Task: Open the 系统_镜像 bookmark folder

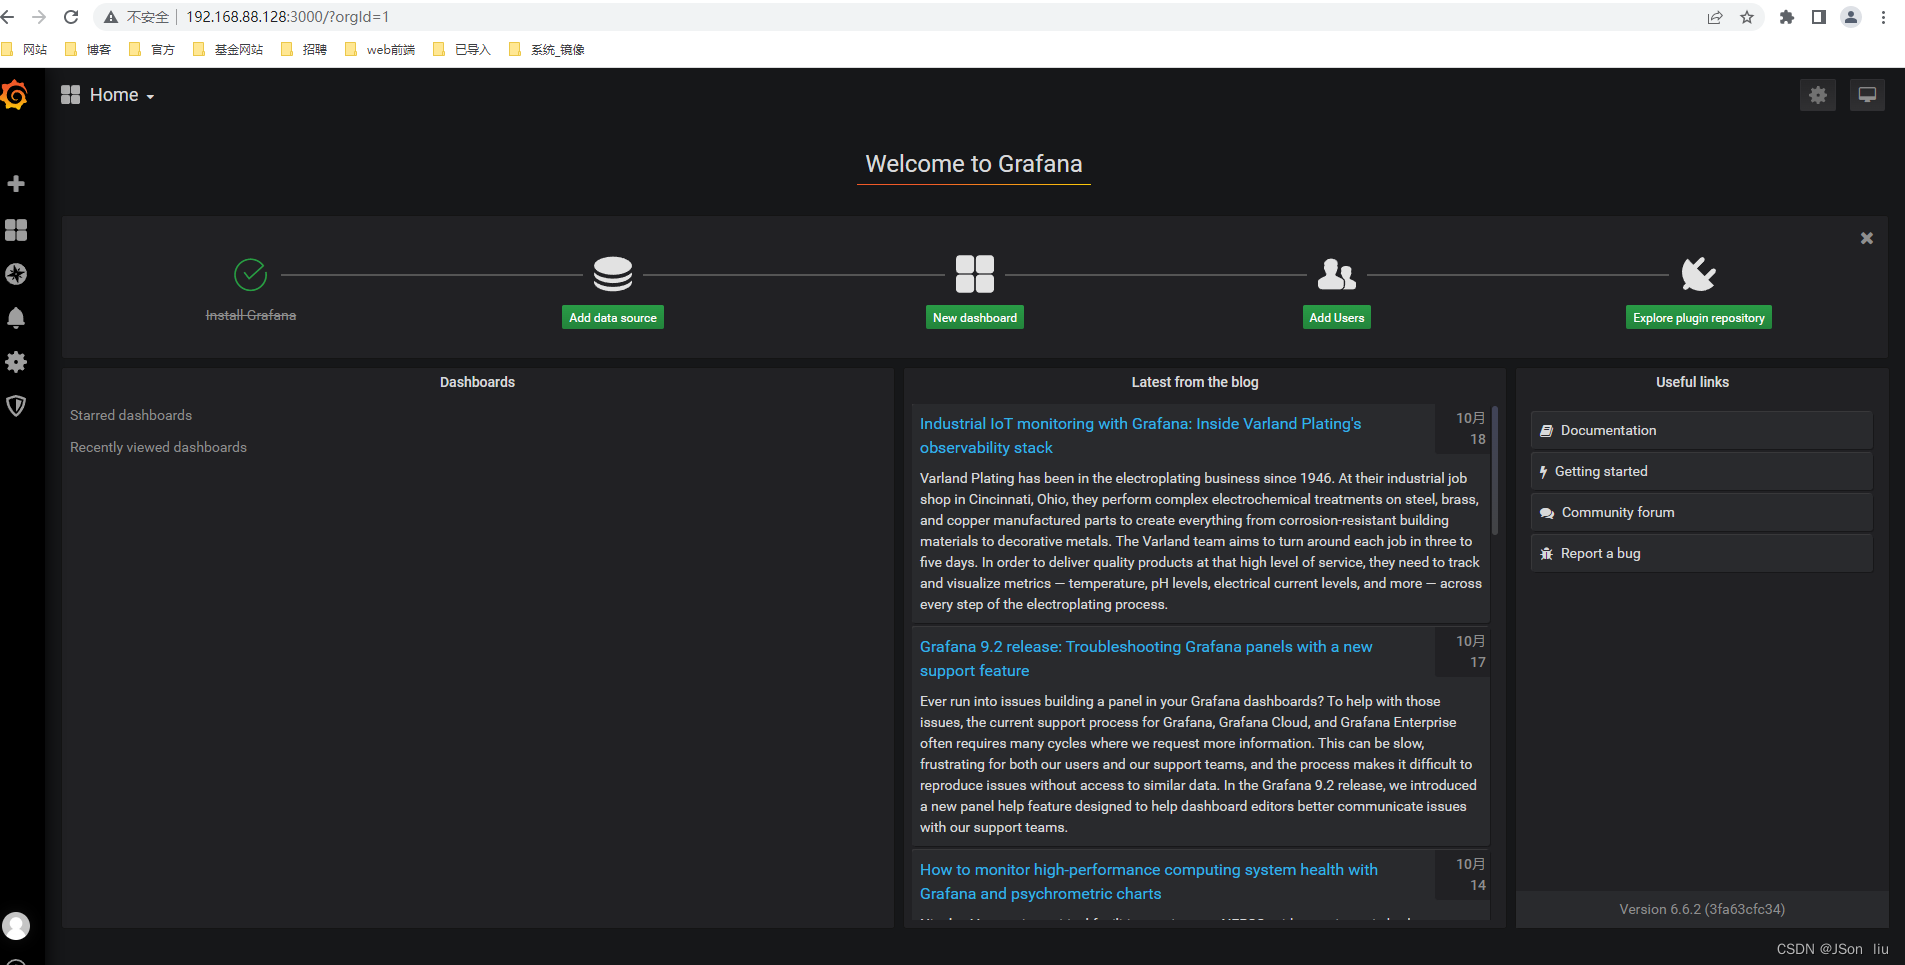Action: point(547,49)
